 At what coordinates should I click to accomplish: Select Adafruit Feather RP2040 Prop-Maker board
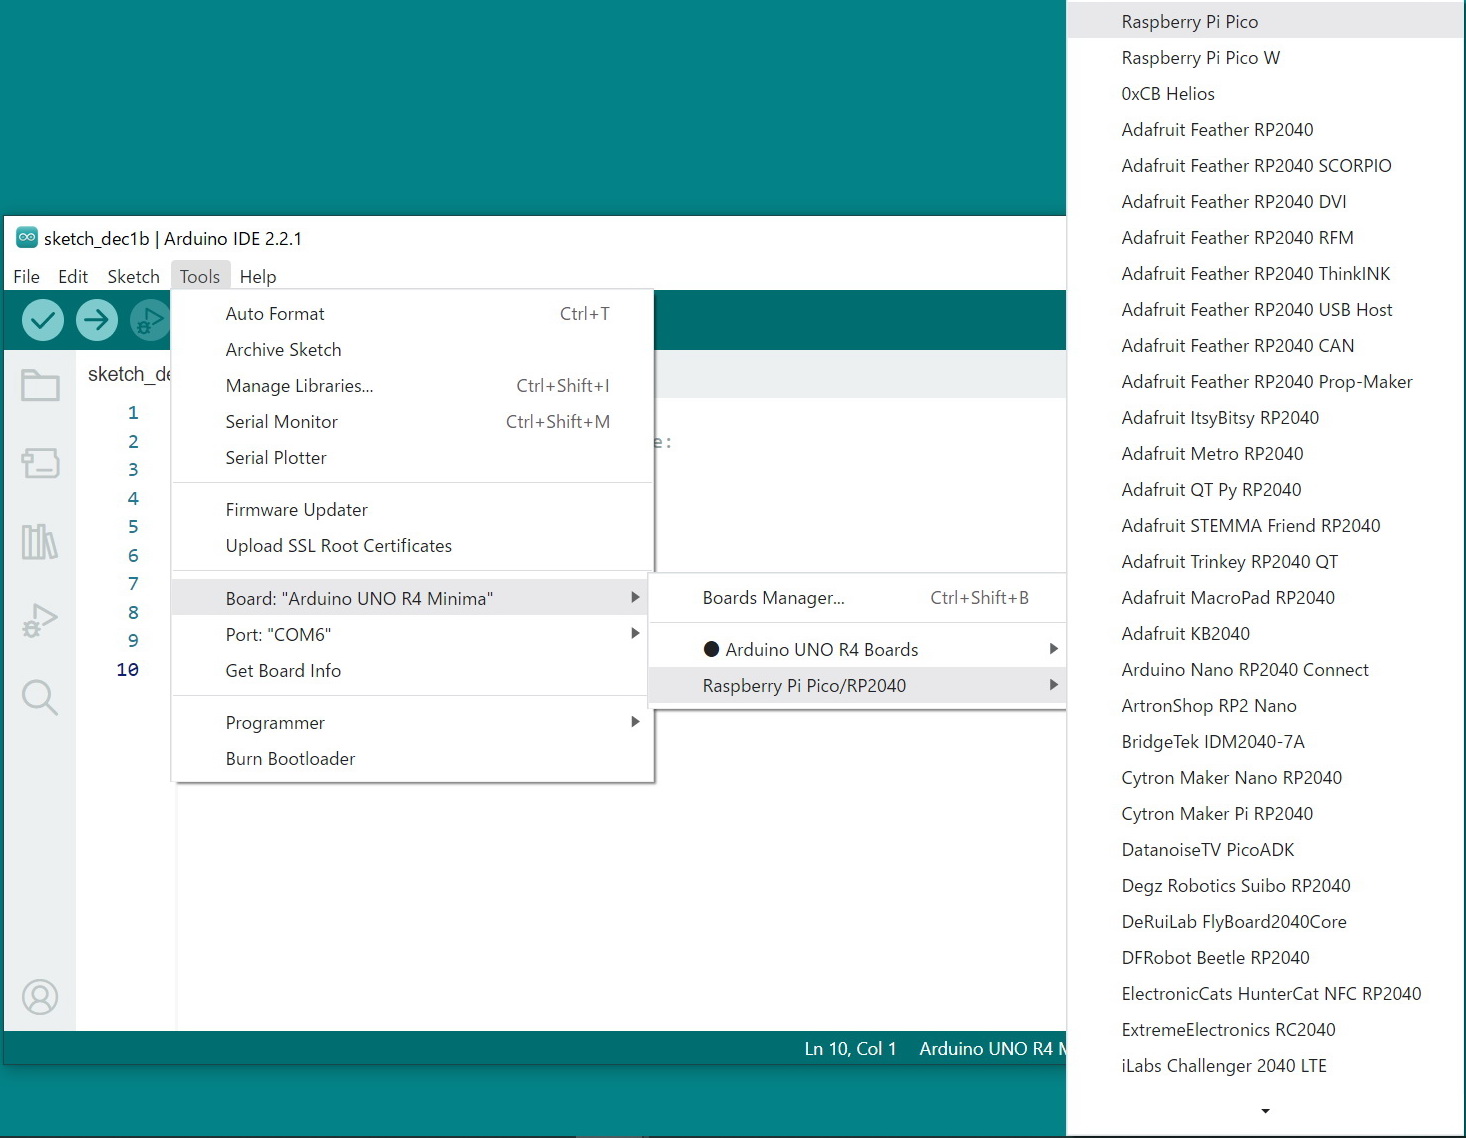1265,382
